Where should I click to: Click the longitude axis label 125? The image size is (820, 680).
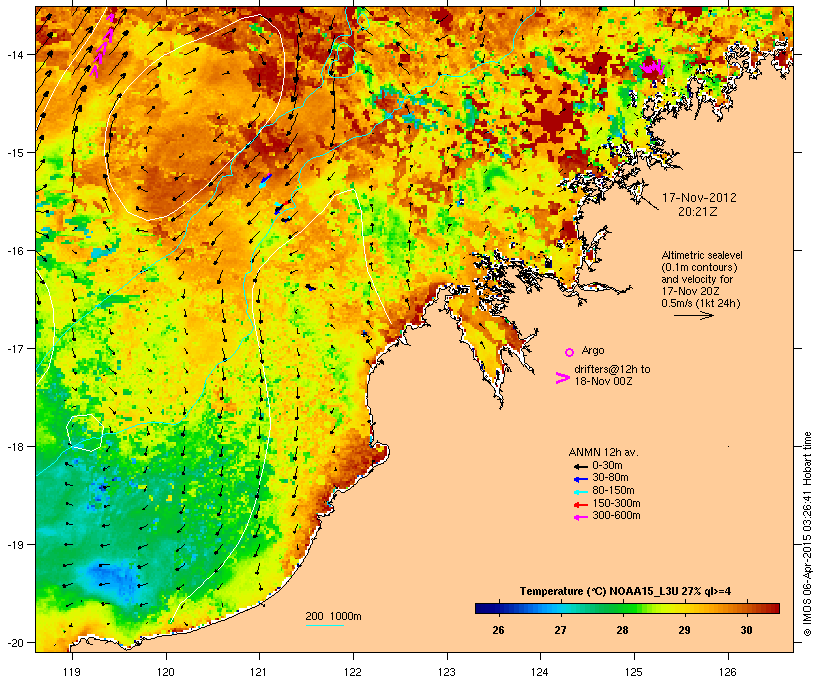click(634, 672)
